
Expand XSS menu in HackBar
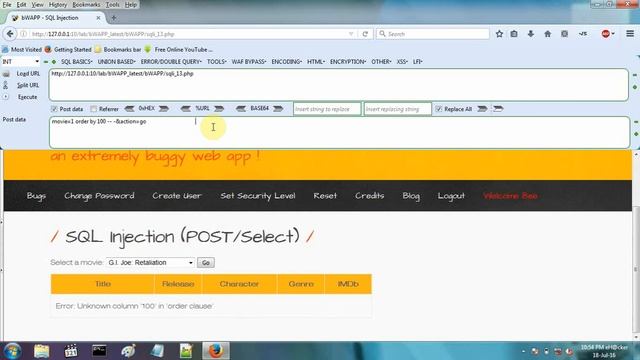click(x=402, y=62)
